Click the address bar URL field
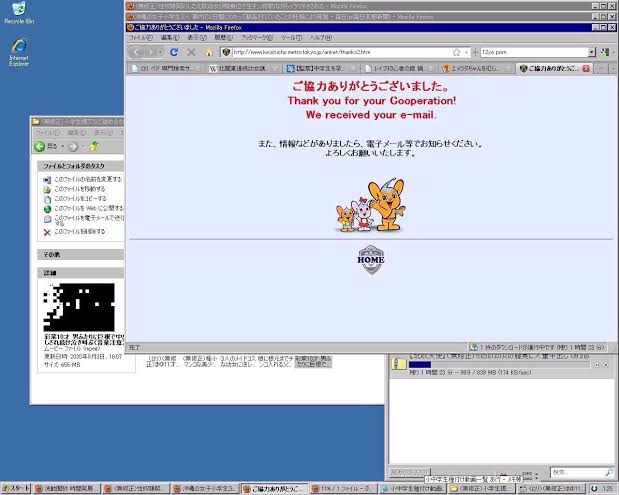This screenshot has width=619, height=495. [x=341, y=52]
